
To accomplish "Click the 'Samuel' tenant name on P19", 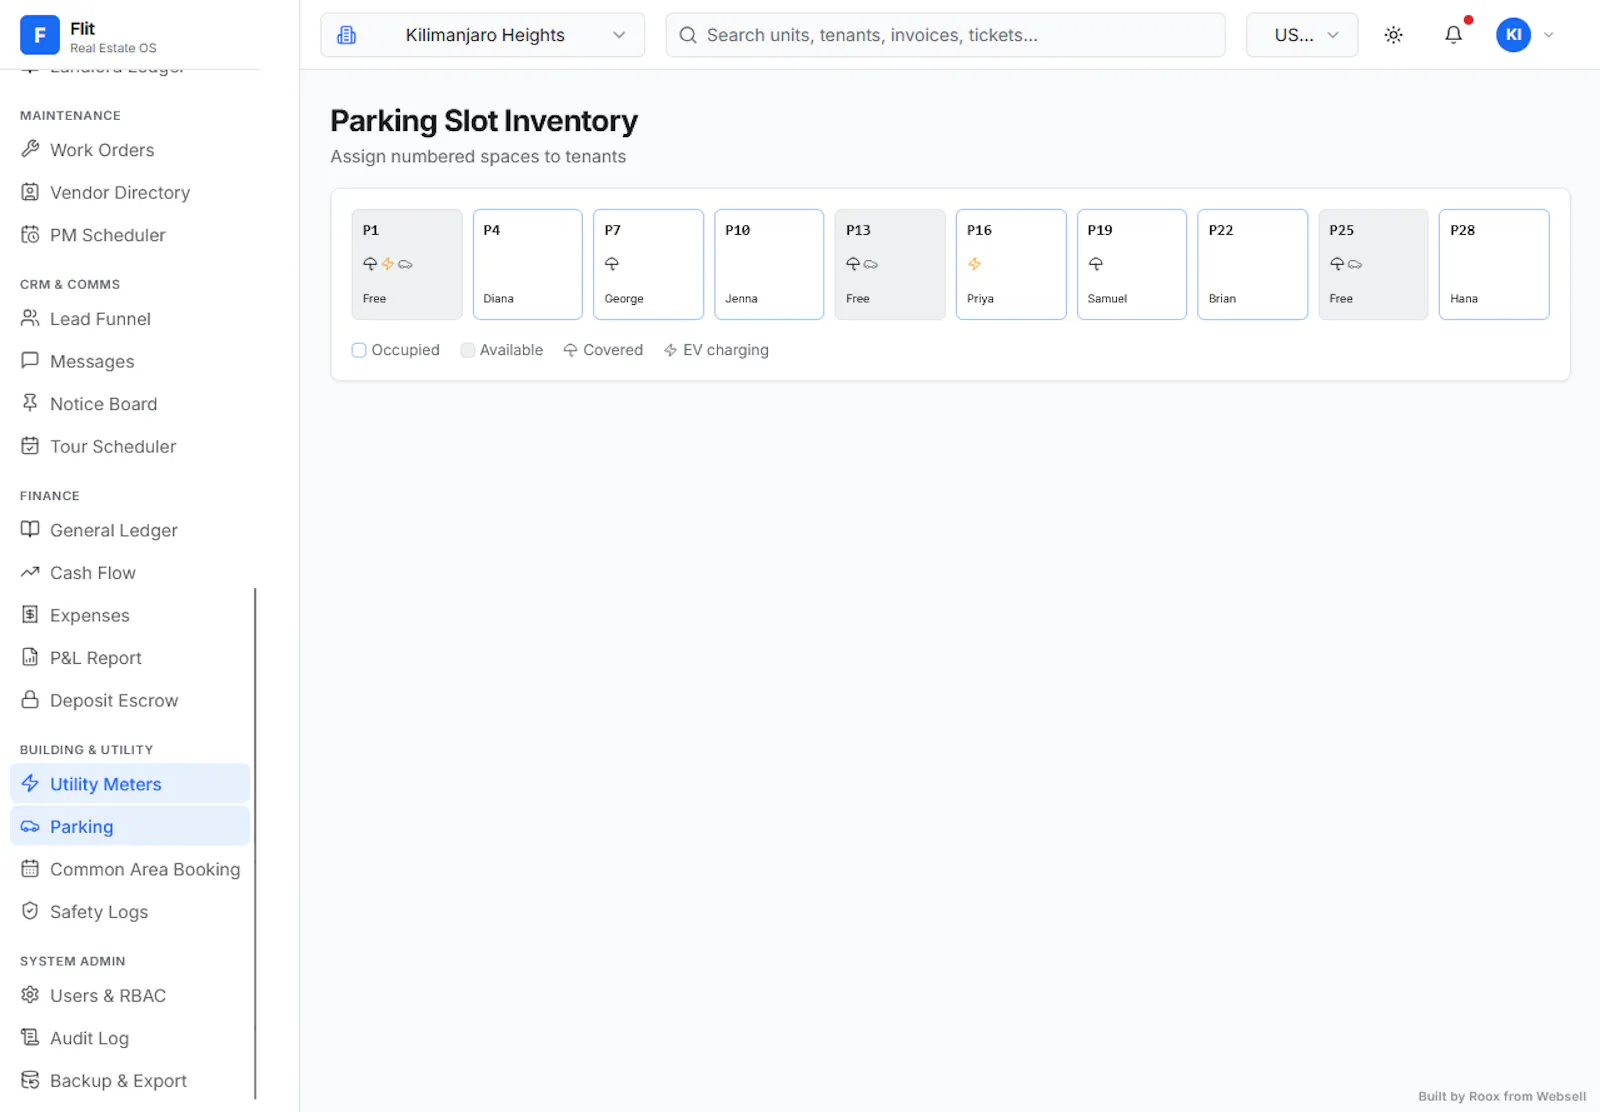I will pos(1107,299).
